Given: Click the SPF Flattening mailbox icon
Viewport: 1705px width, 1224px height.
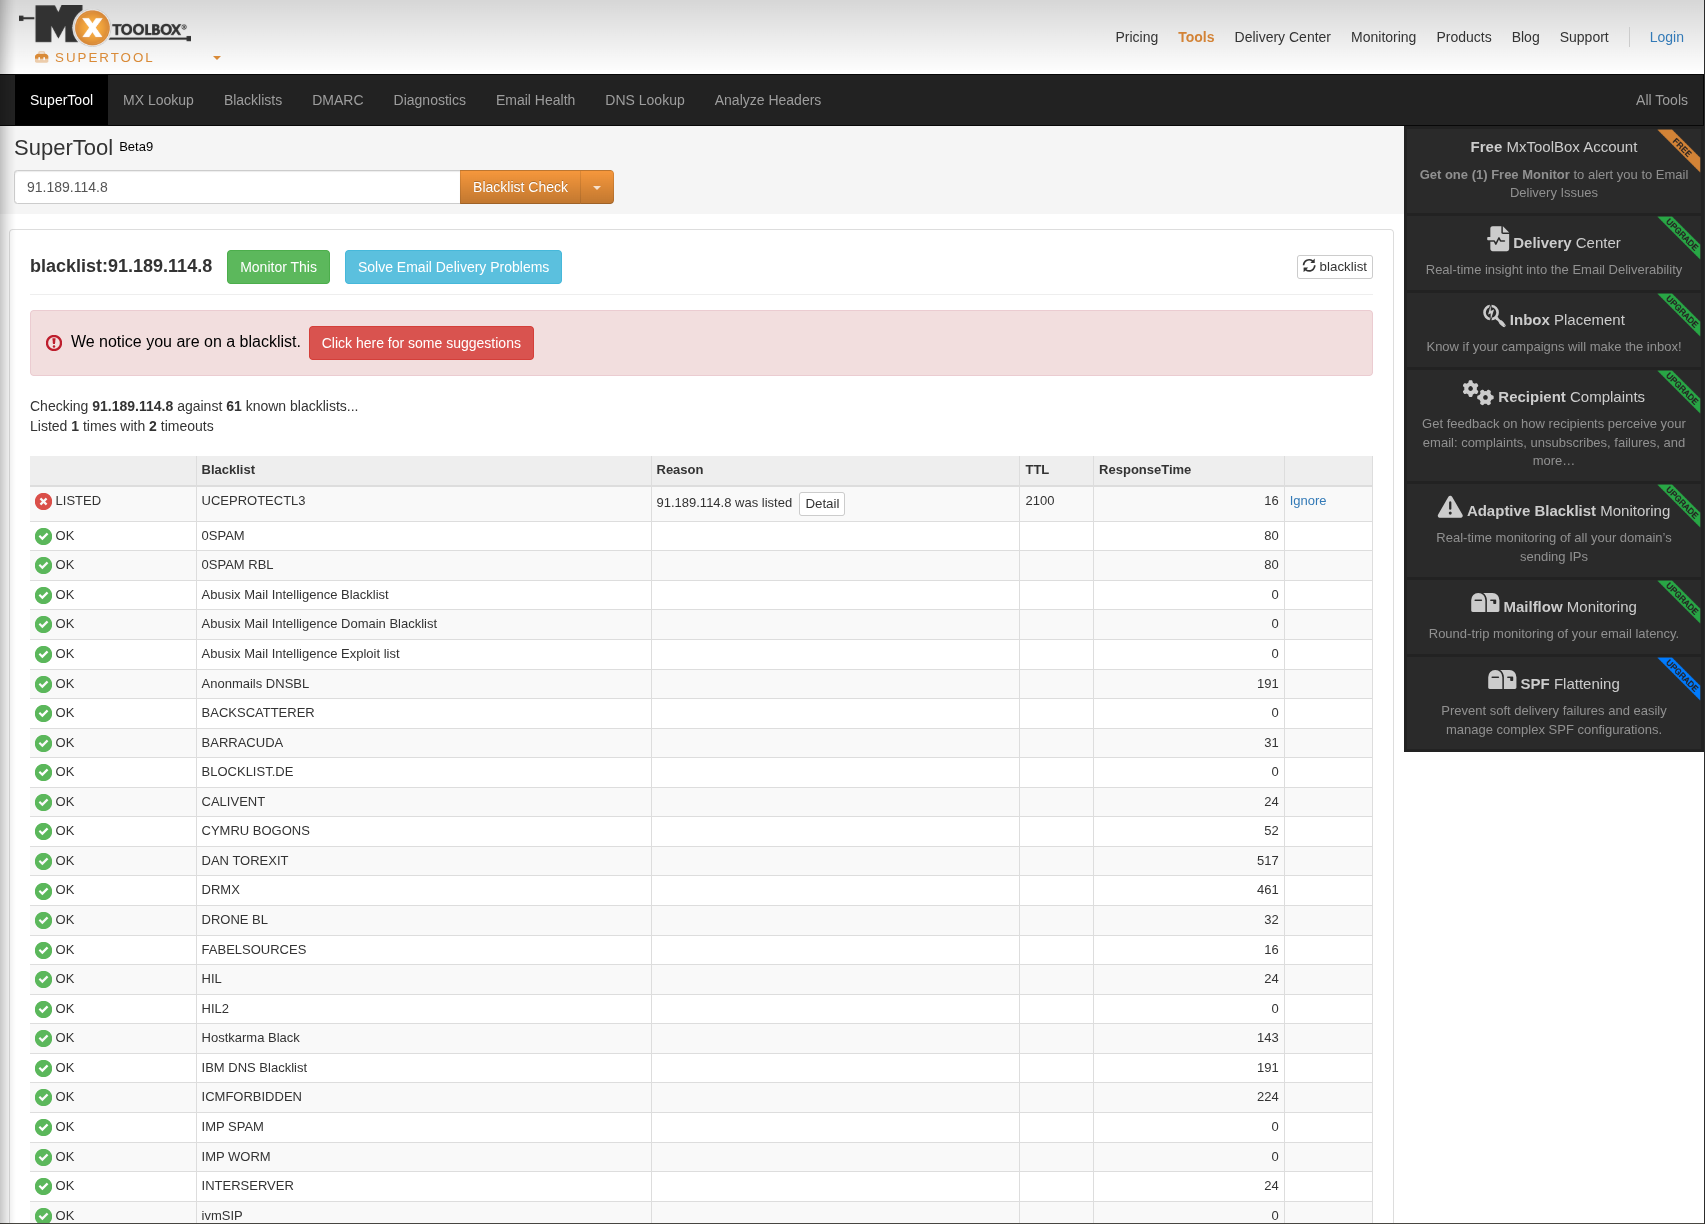Looking at the screenshot, I should pos(1502,680).
